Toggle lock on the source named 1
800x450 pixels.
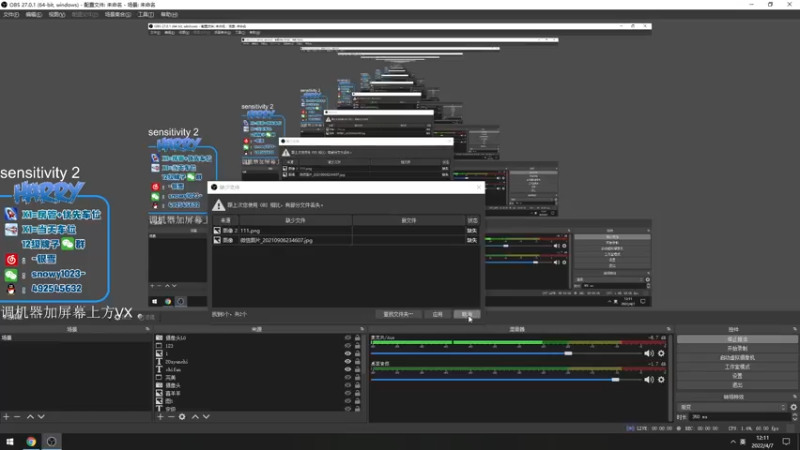(357, 354)
